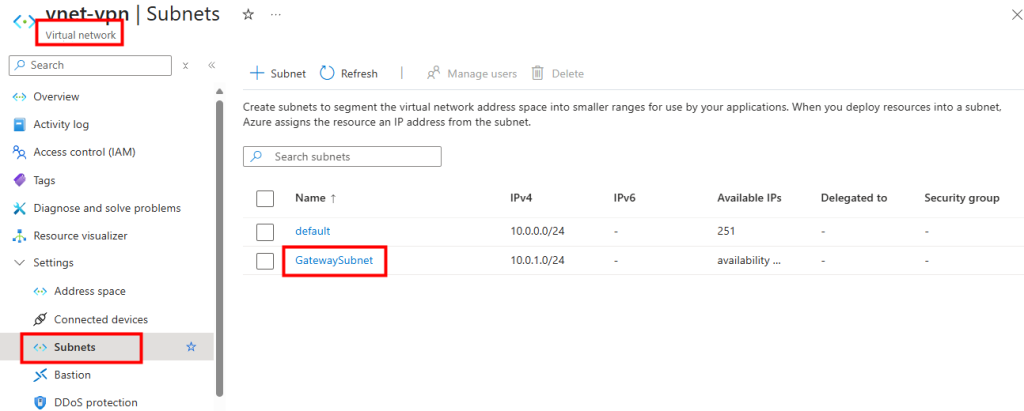Click the Overview icon in sidebar

click(20, 97)
